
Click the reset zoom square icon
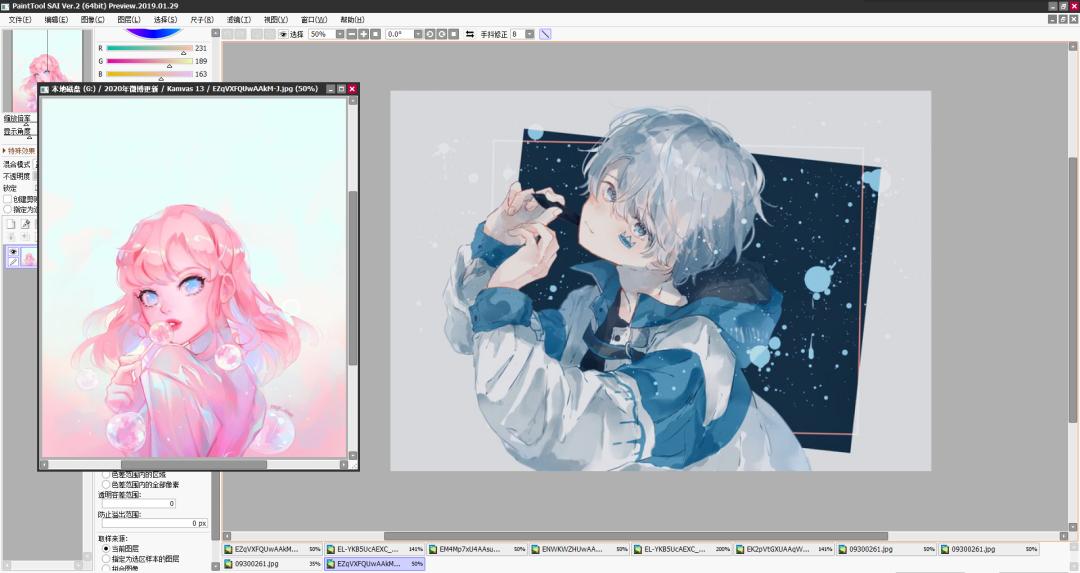click(x=375, y=34)
